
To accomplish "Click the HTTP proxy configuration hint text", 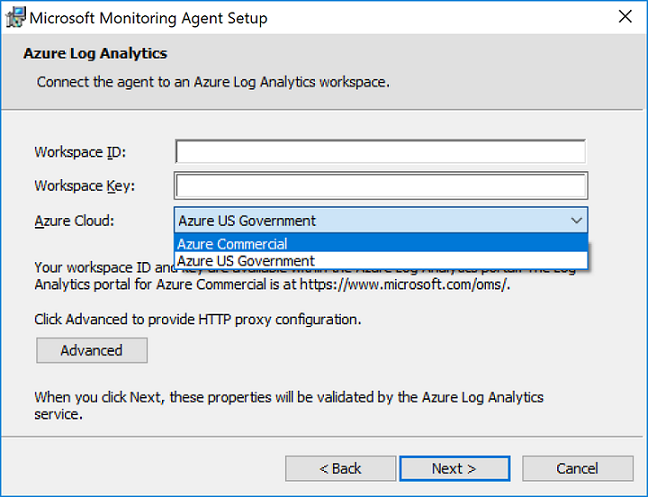I will click(x=197, y=320).
